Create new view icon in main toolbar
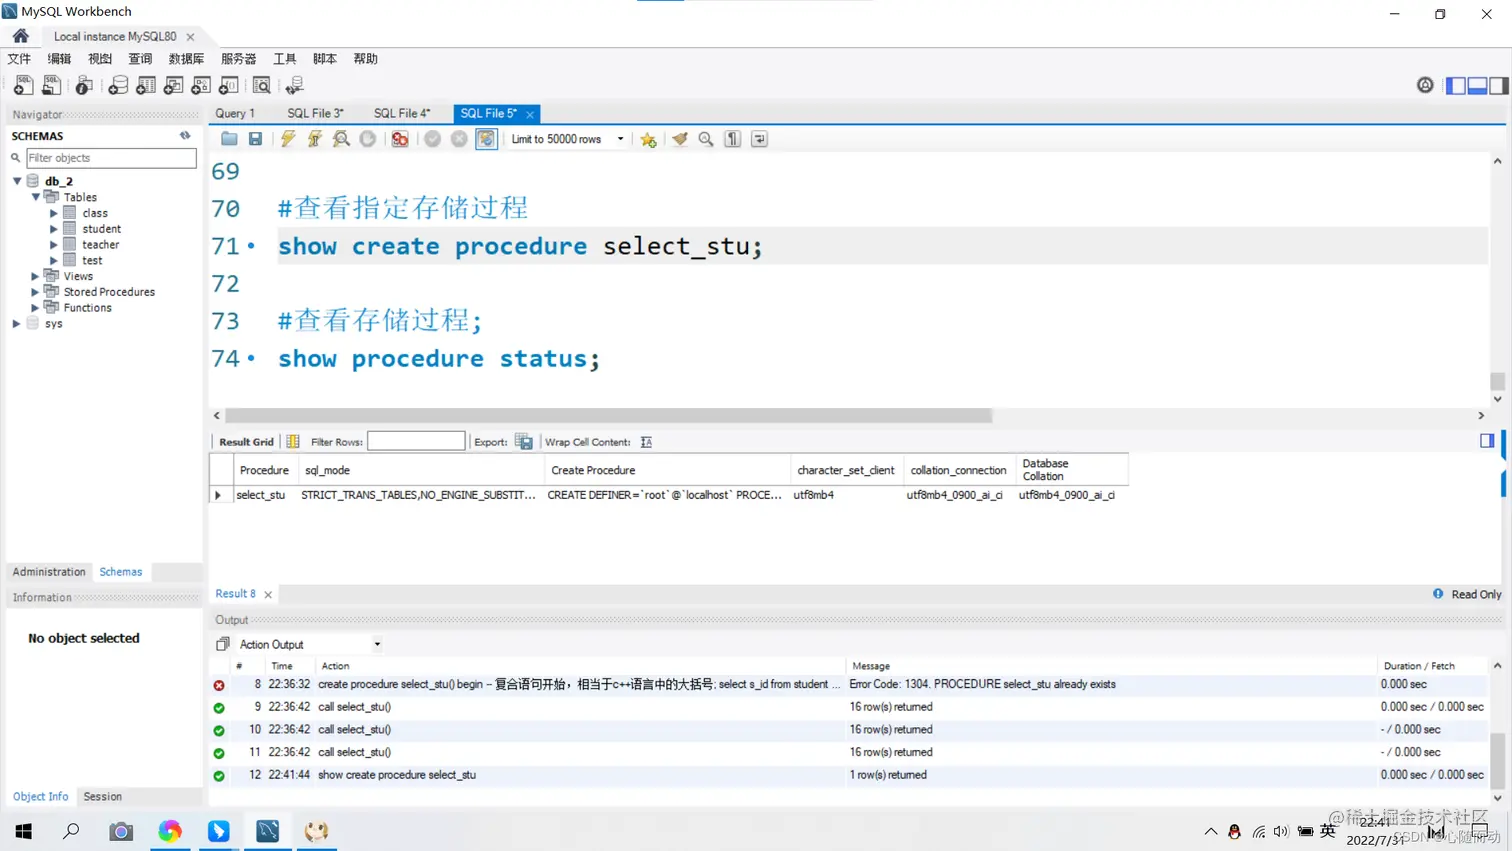This screenshot has height=851, width=1512. [x=173, y=86]
